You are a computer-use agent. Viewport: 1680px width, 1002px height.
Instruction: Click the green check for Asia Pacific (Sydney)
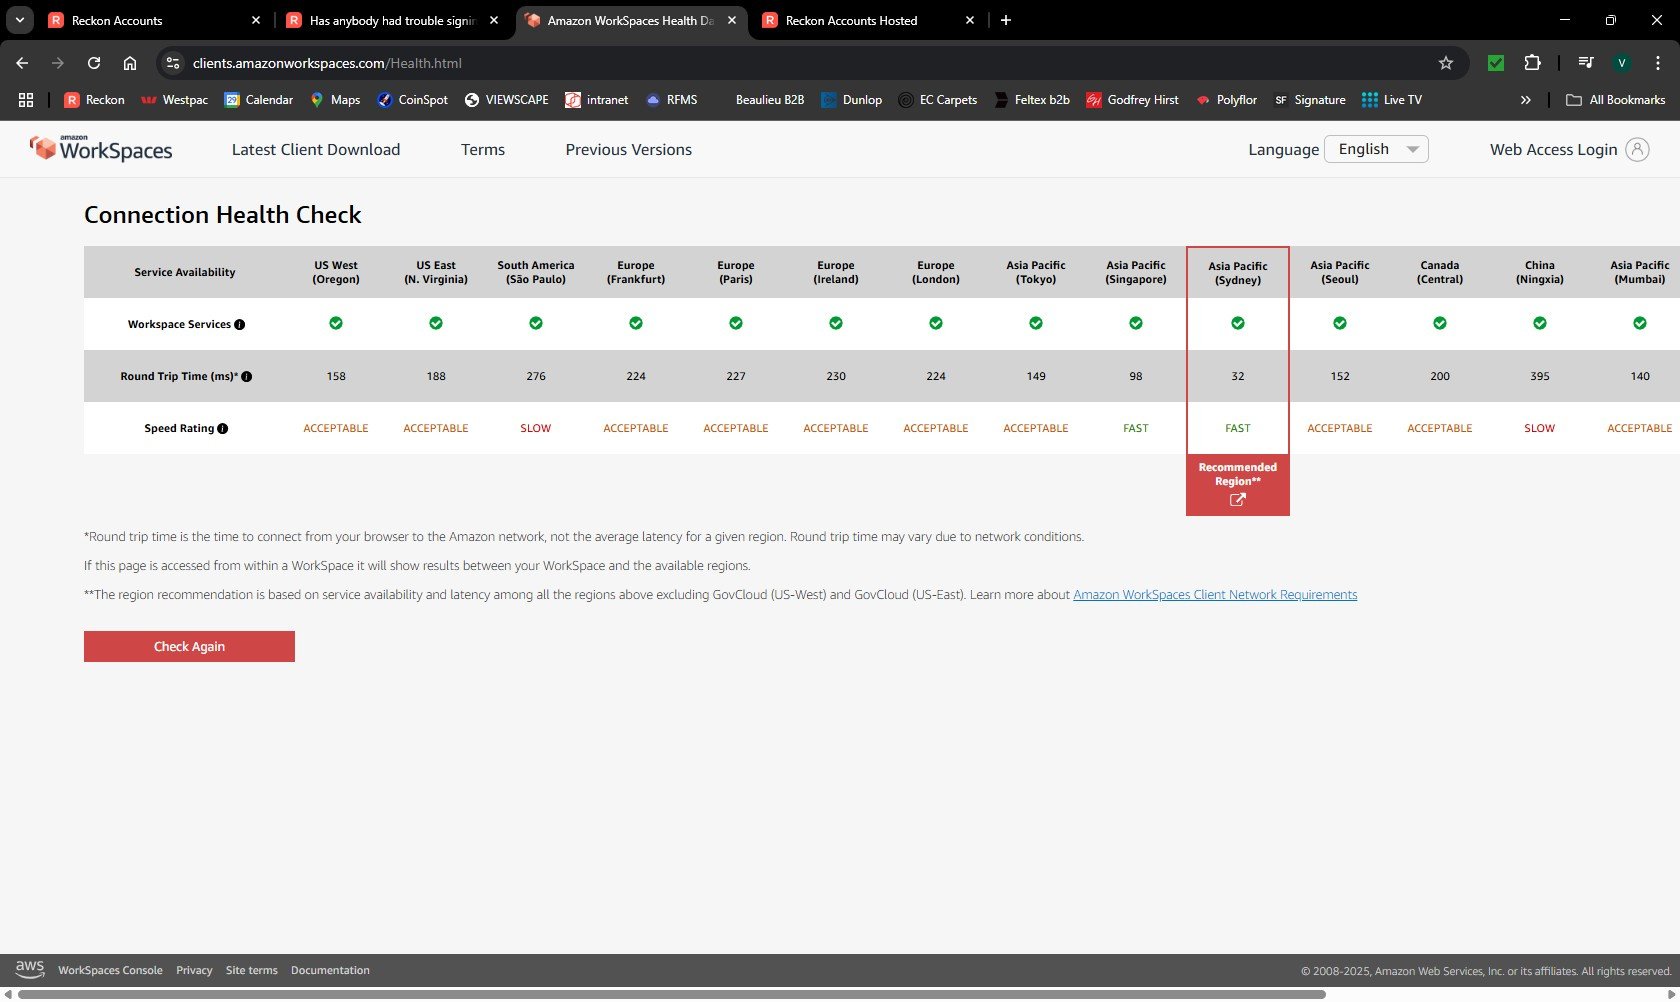1238,323
